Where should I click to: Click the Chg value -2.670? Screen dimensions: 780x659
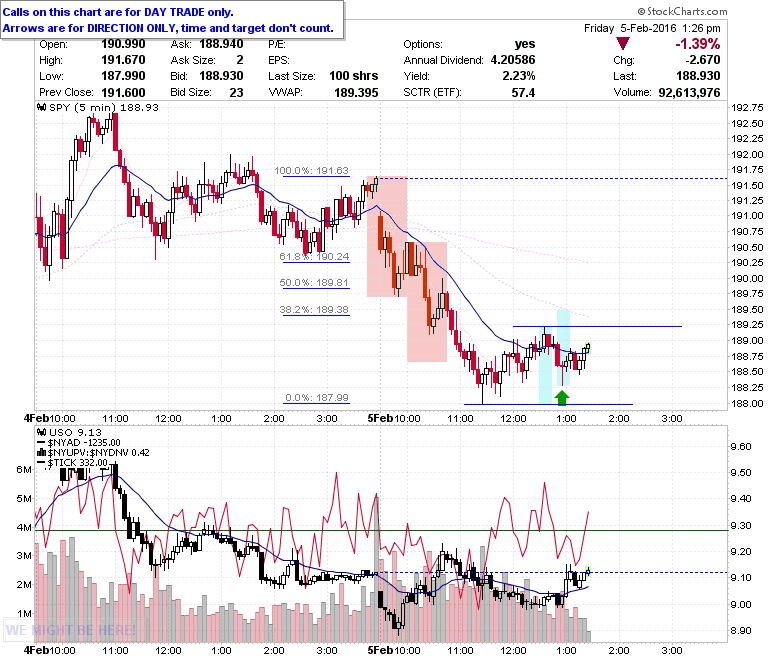click(x=702, y=60)
